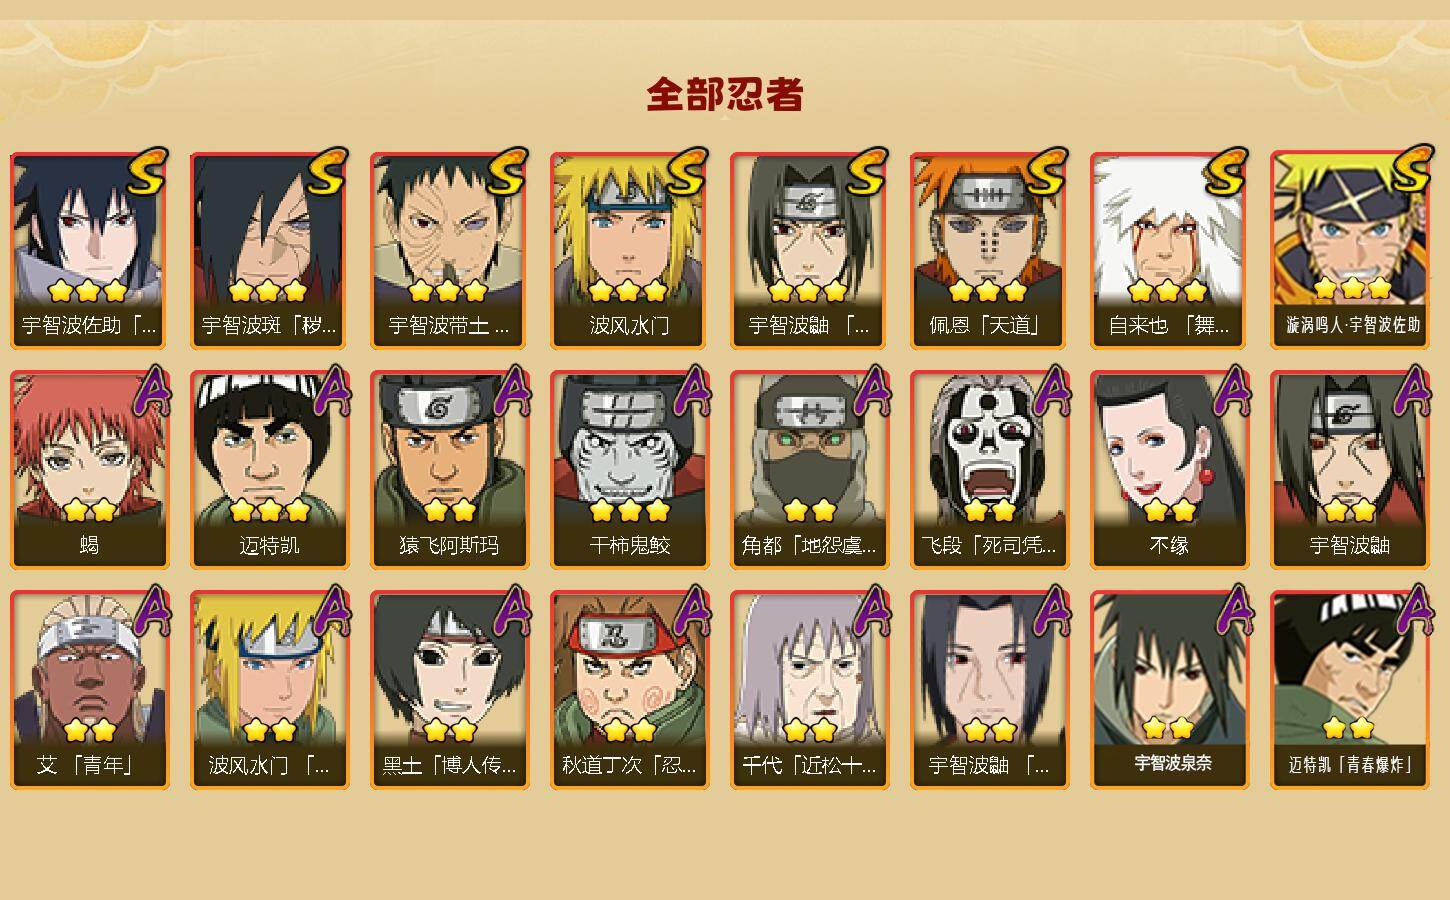Image resolution: width=1450 pixels, height=900 pixels.
Task: Open the 艾「青年」 ninja card
Action: [x=89, y=690]
